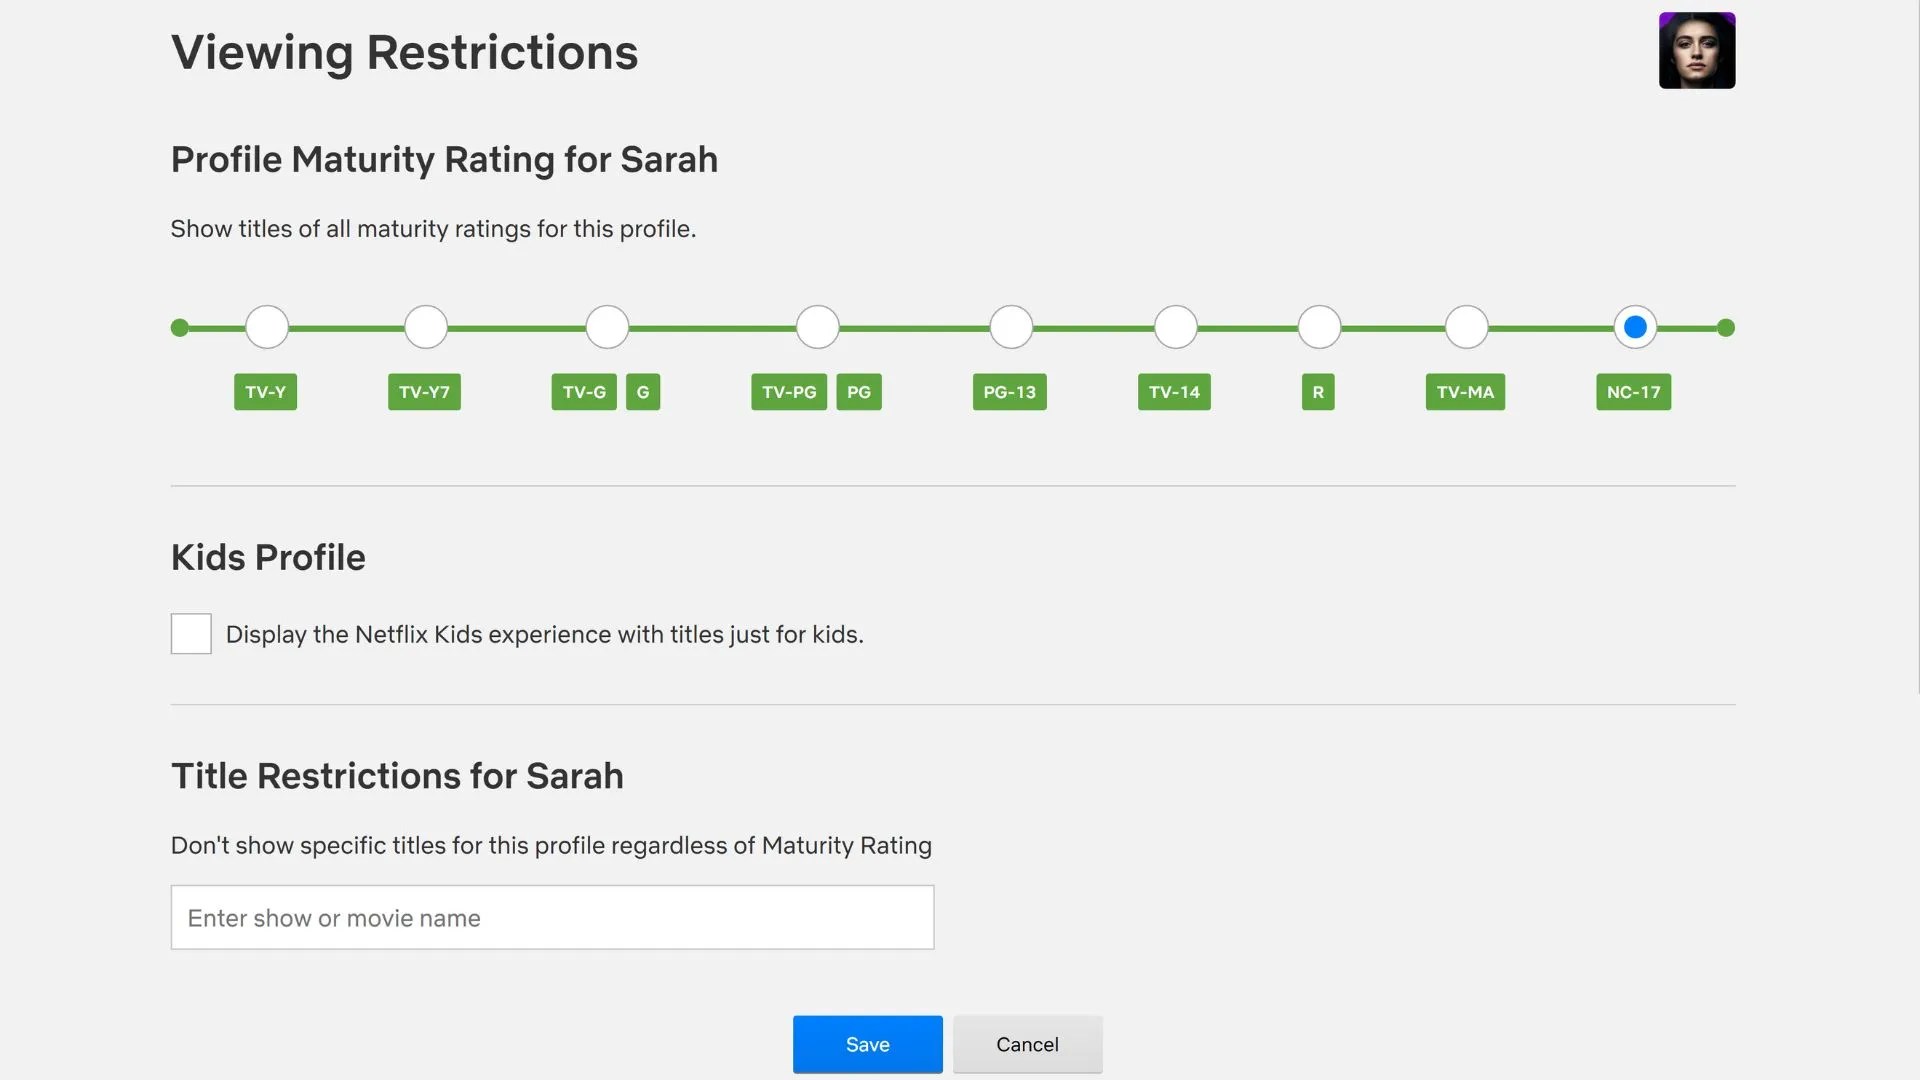
Task: Click the Viewing Restrictions heading
Action: pos(404,52)
